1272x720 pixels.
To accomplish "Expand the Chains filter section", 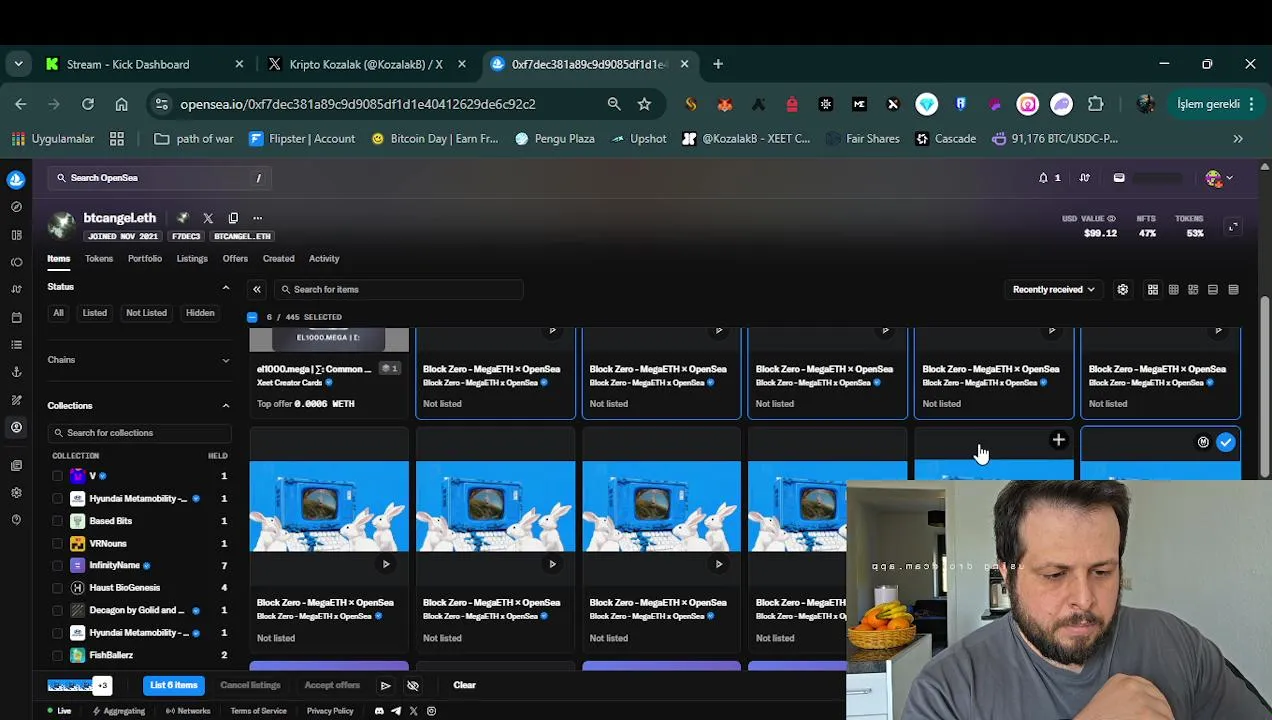I will point(225,360).
